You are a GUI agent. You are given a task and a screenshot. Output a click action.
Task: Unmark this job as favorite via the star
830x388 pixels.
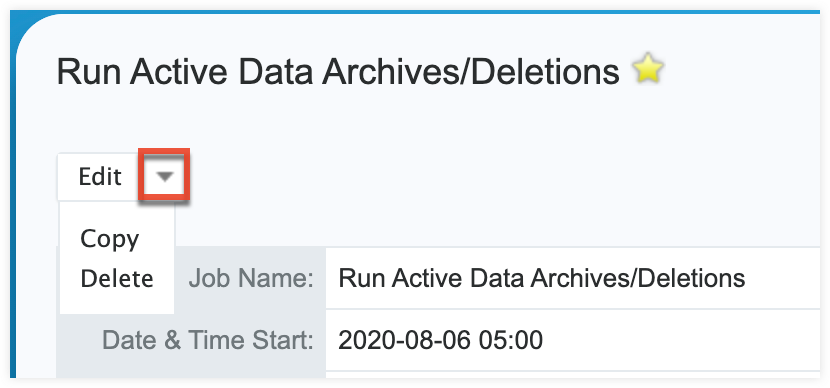[x=648, y=70]
